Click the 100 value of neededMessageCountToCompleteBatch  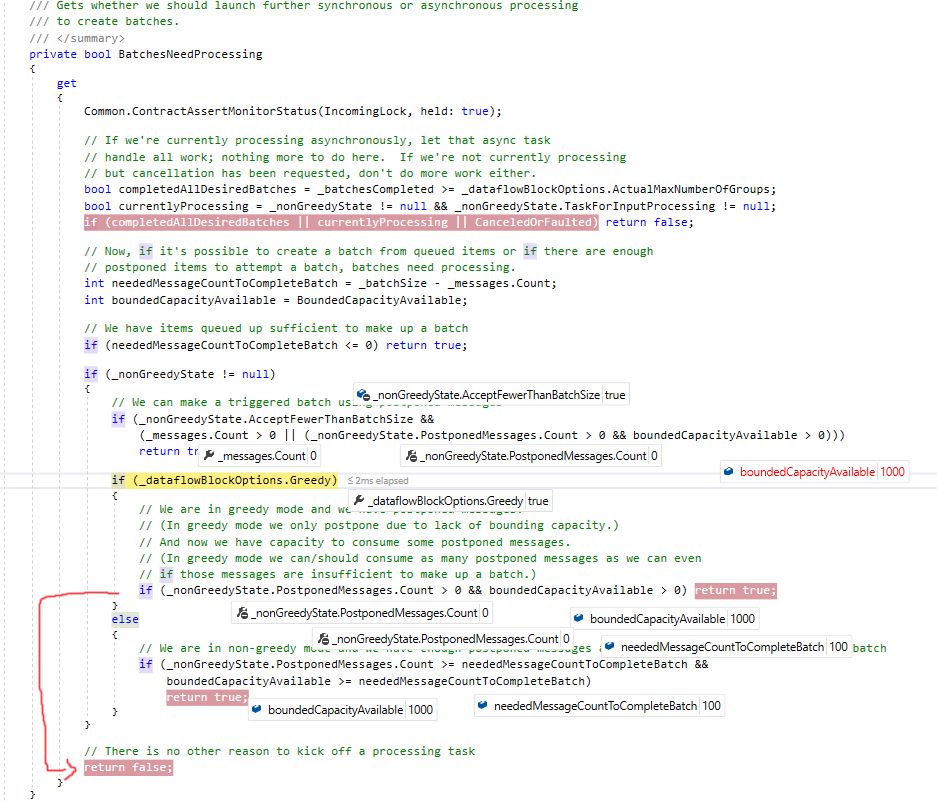pos(839,647)
